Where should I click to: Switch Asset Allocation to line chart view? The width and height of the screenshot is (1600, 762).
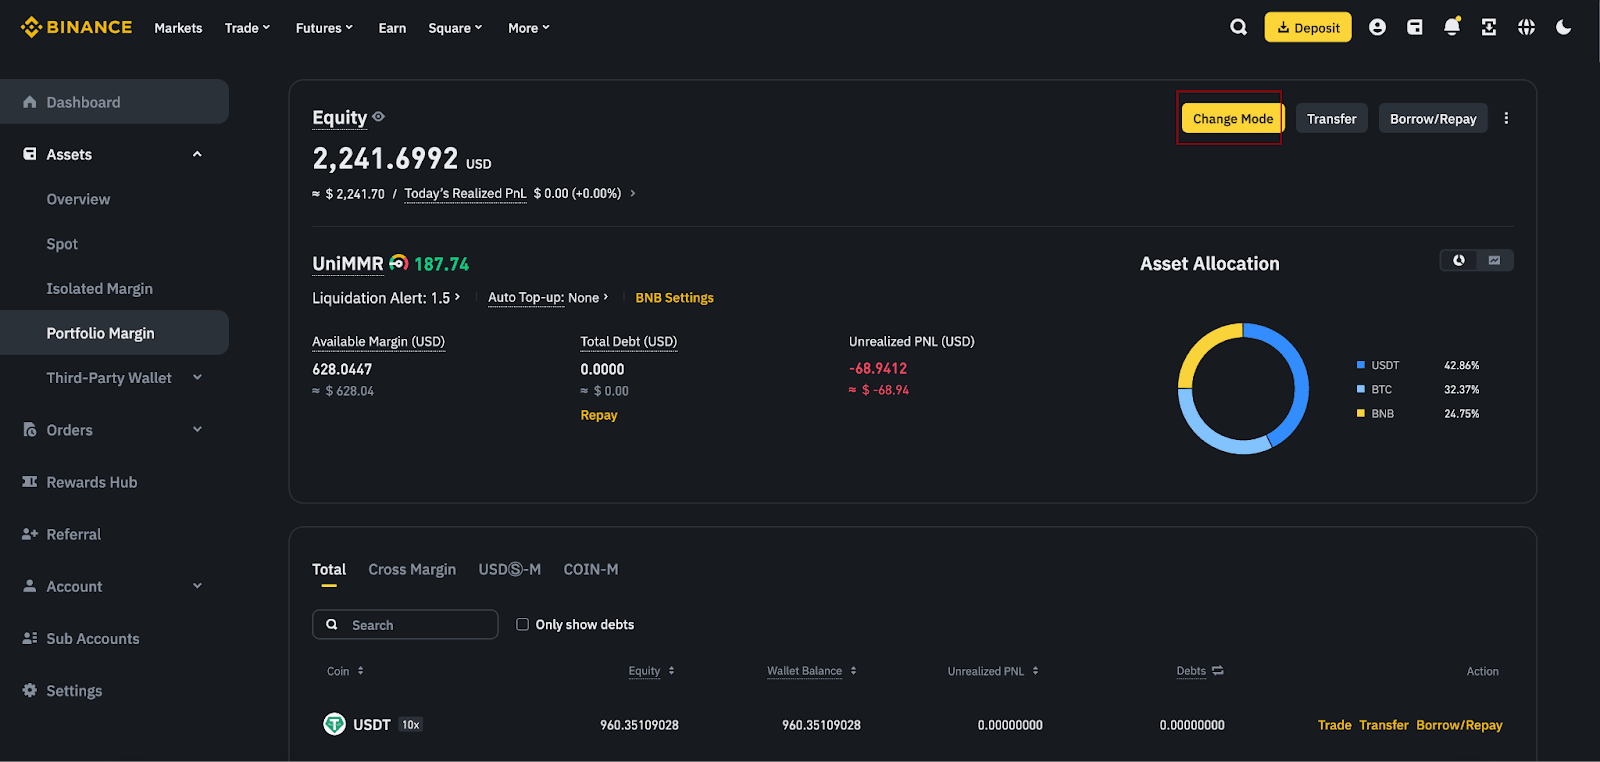1494,260
